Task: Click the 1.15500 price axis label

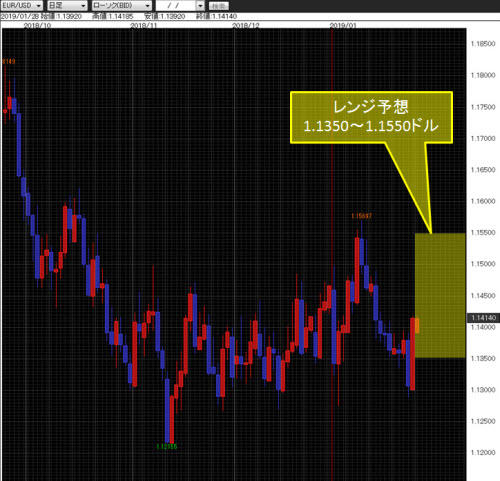Action: click(x=483, y=233)
